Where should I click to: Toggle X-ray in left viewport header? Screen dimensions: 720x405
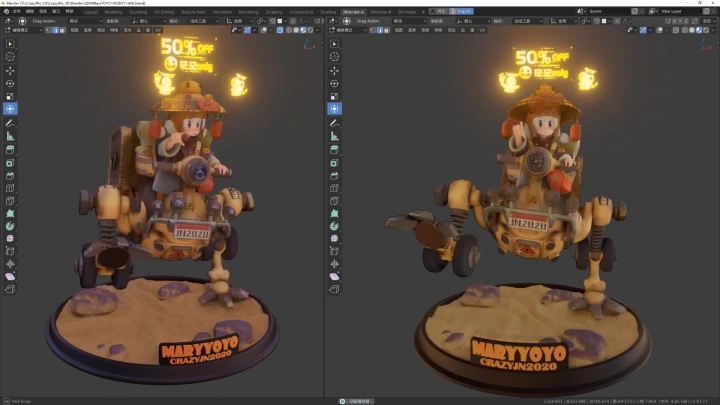[x=280, y=30]
